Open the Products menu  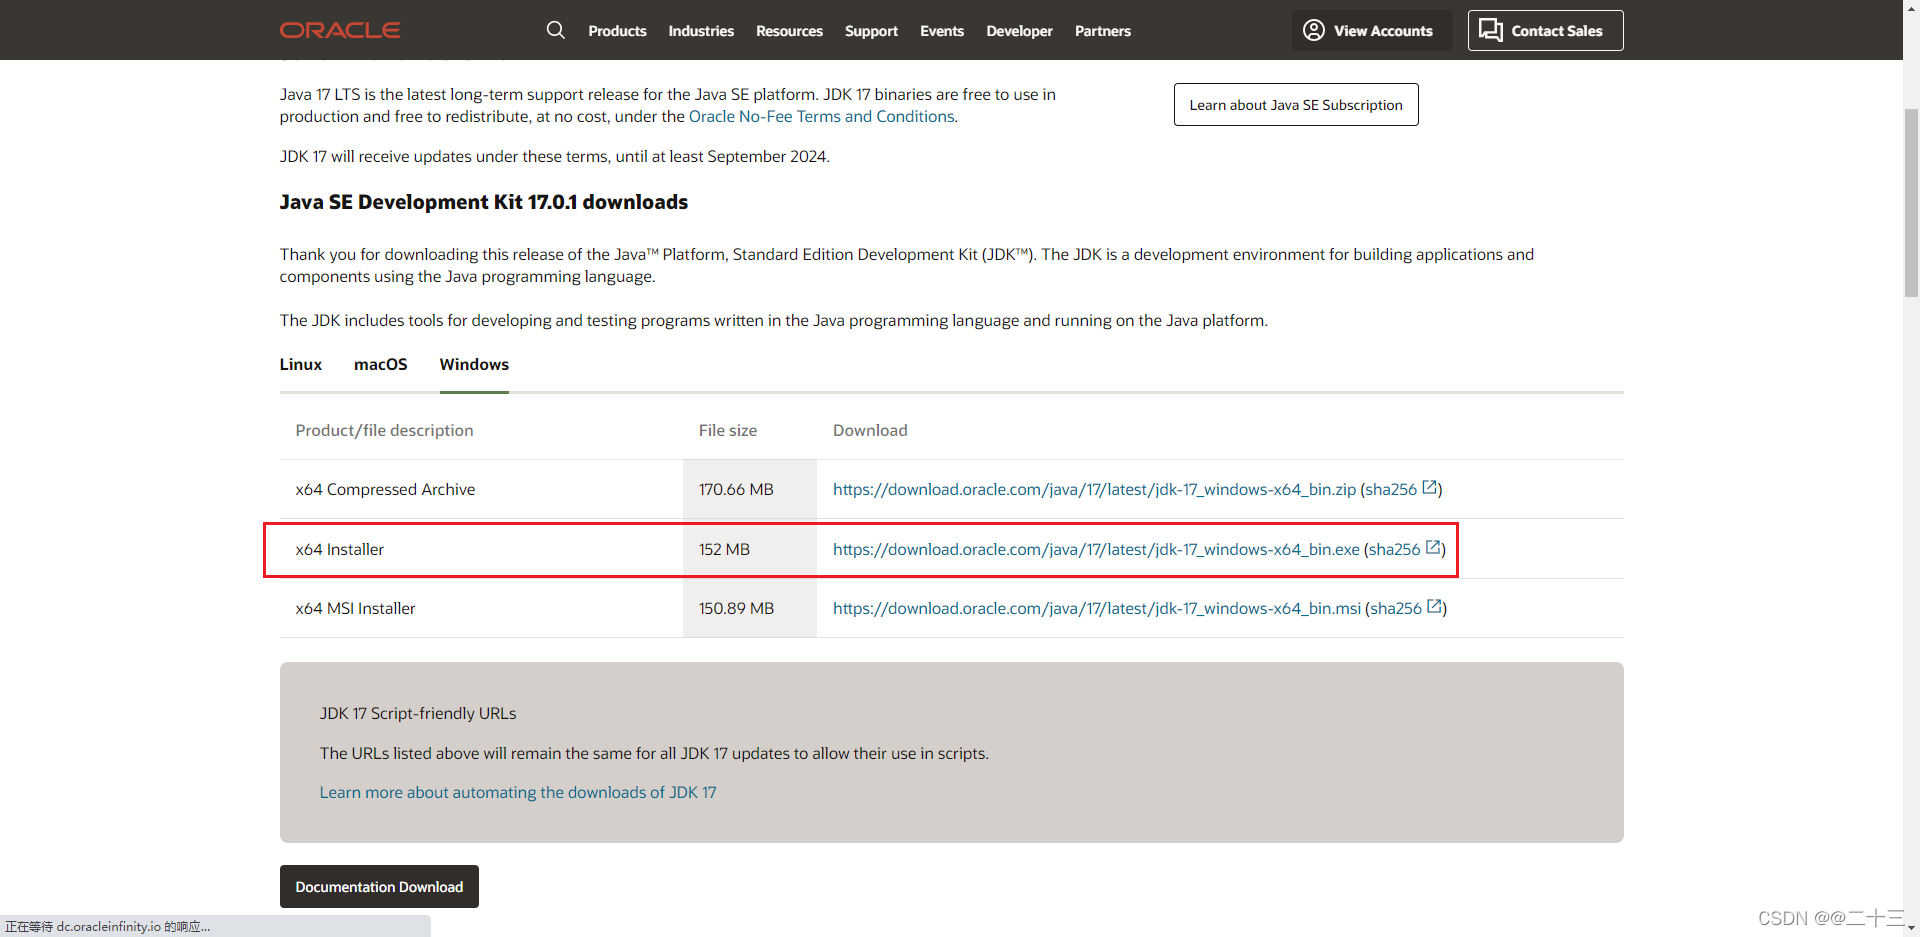point(617,31)
